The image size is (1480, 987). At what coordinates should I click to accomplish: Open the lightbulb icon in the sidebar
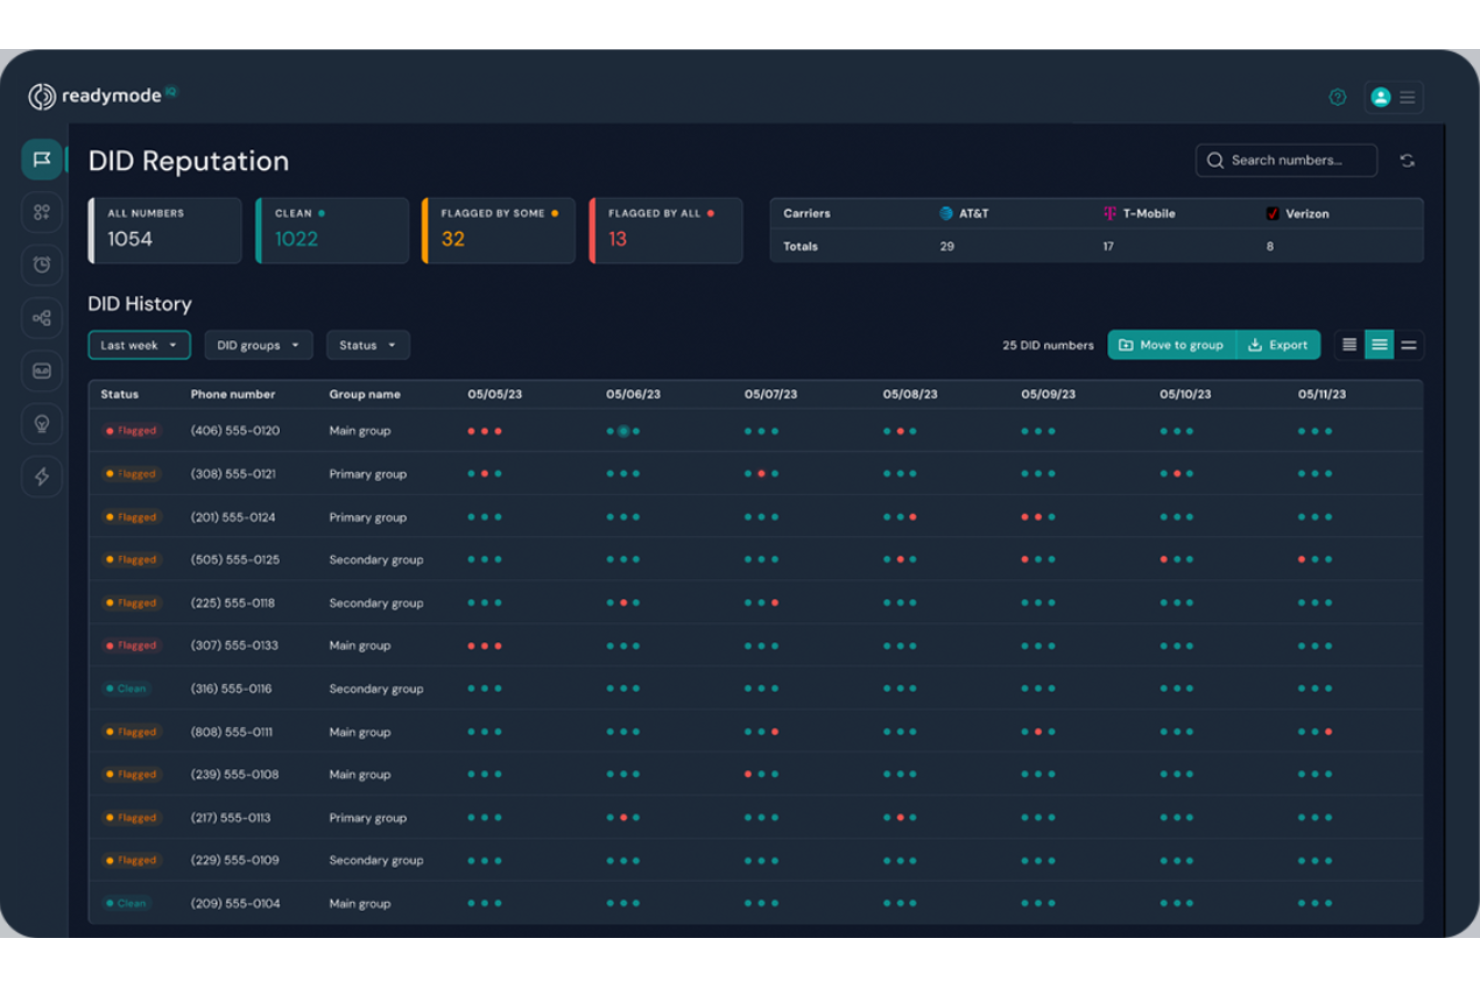(x=41, y=423)
